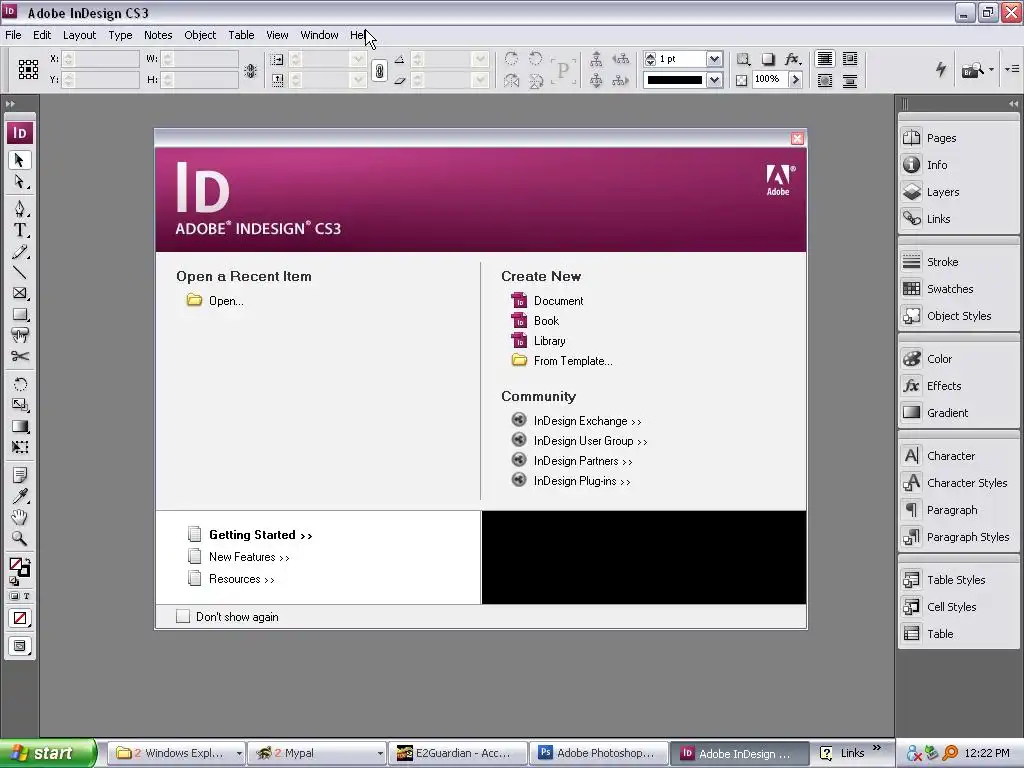This screenshot has height=768, width=1024.
Task: Select the Rotate tool
Action: [x=20, y=384]
